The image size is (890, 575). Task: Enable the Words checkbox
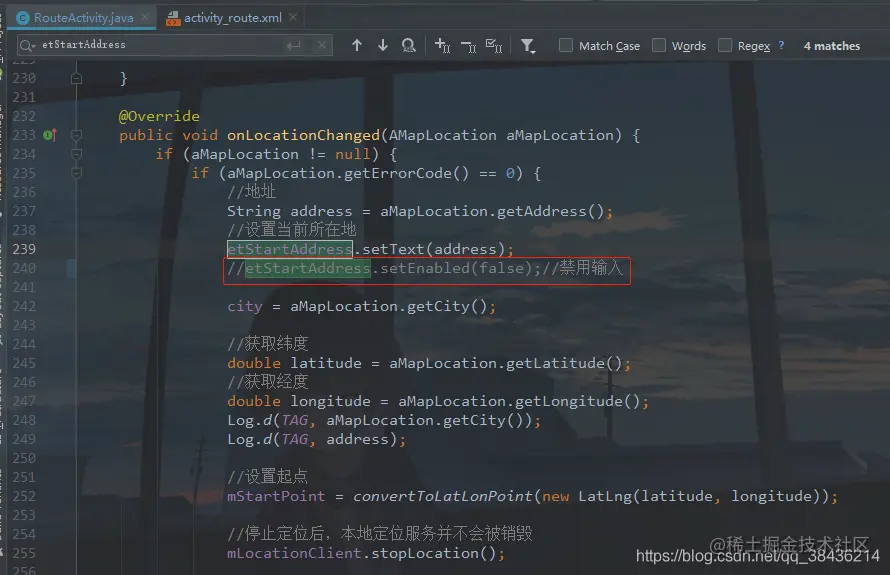659,45
